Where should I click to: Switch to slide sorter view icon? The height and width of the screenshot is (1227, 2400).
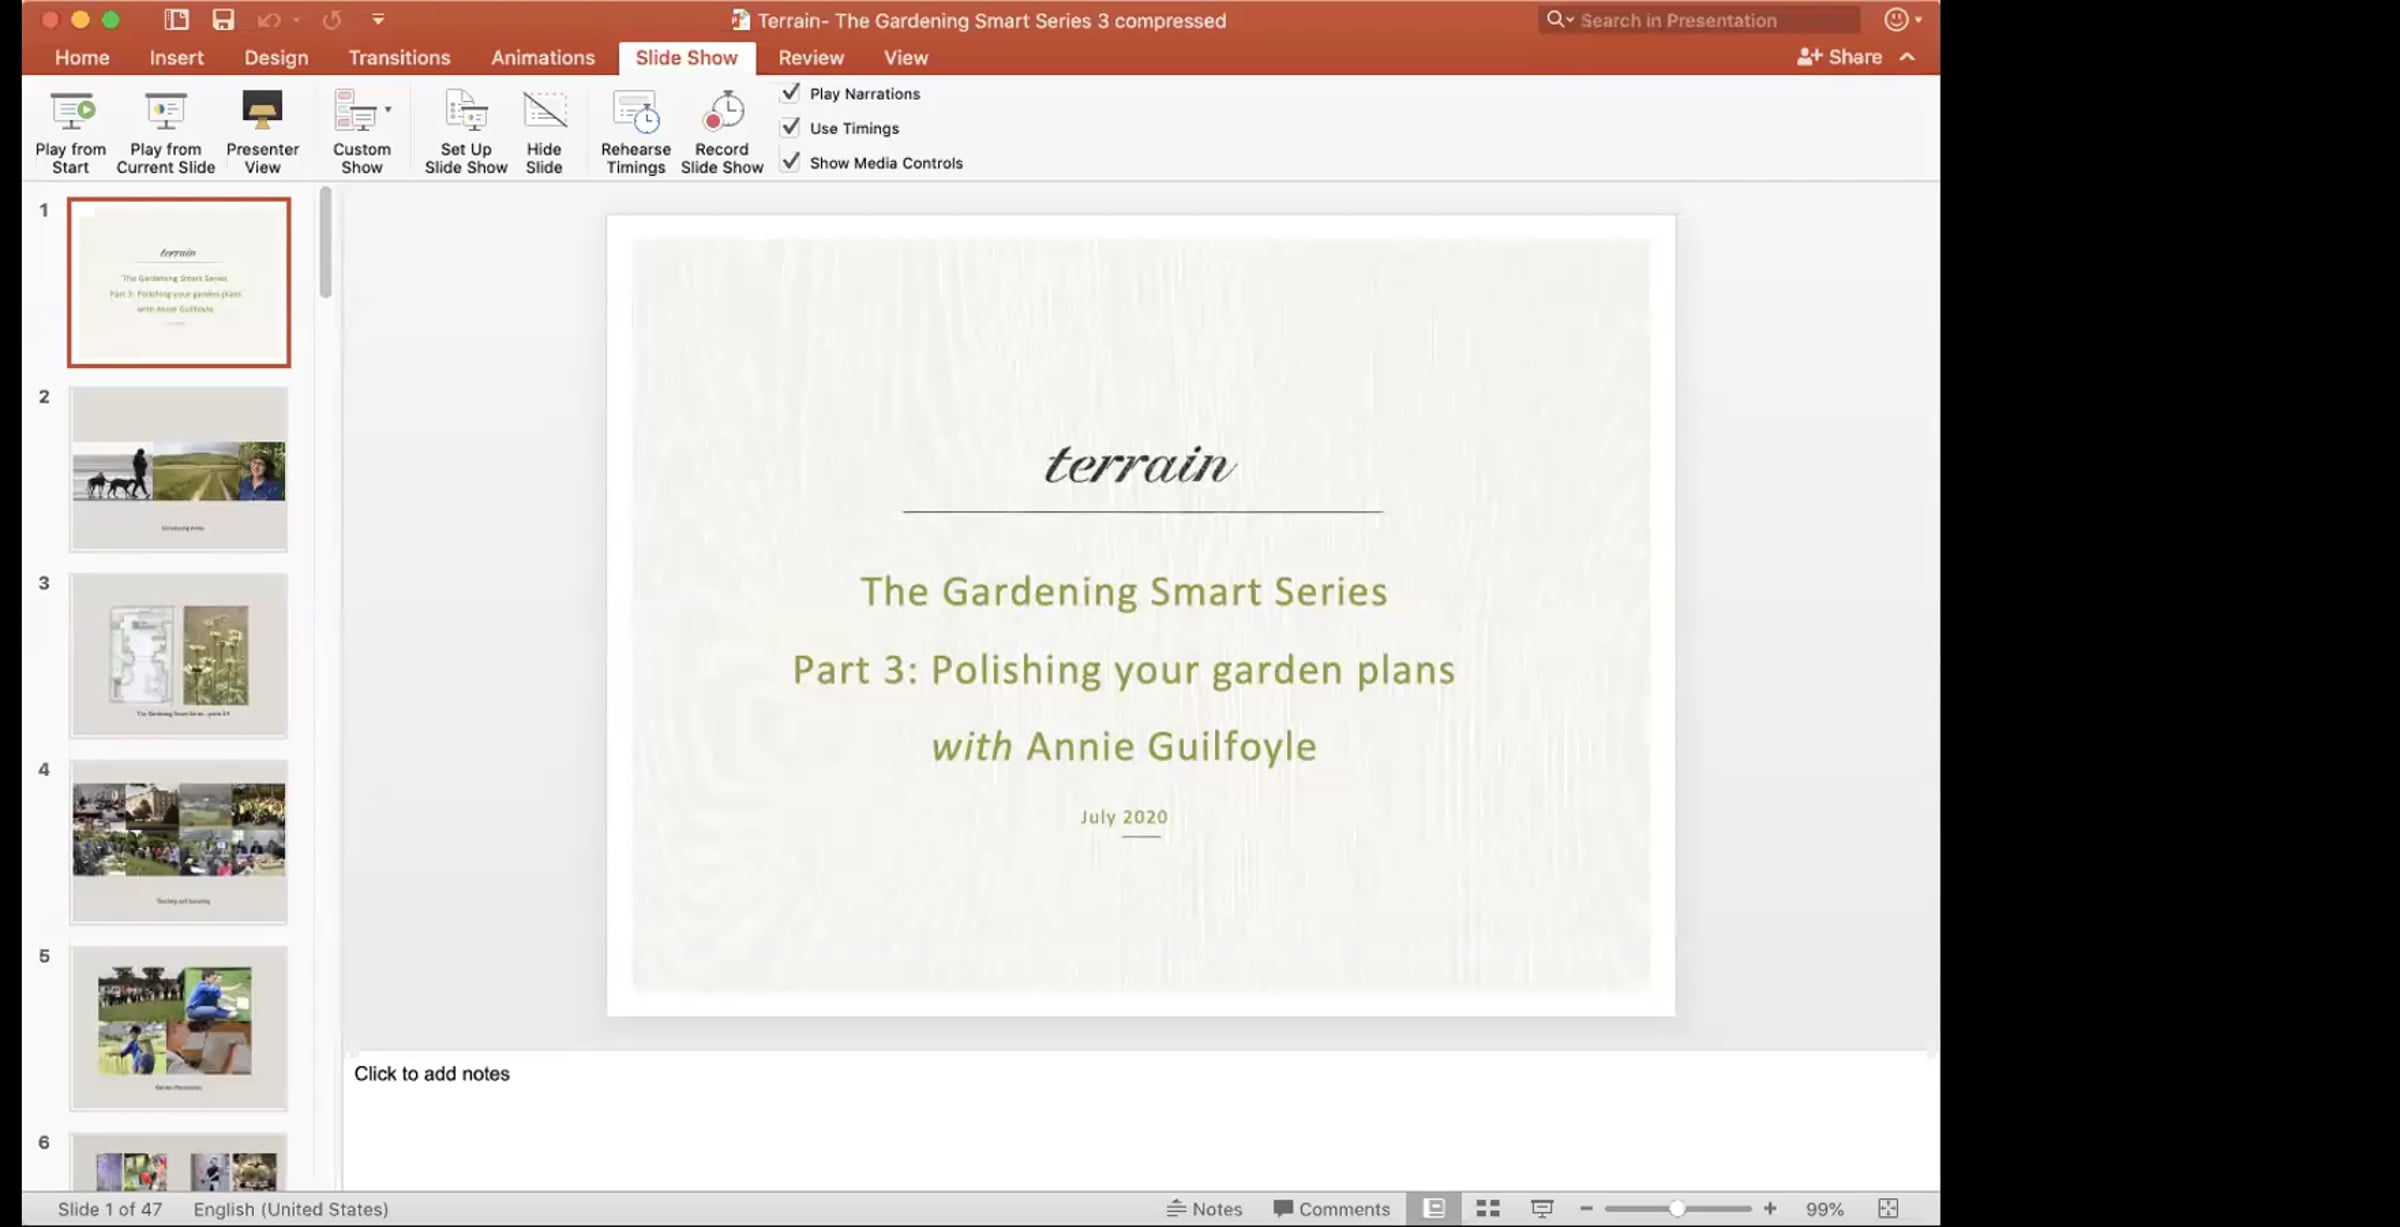tap(1488, 1208)
